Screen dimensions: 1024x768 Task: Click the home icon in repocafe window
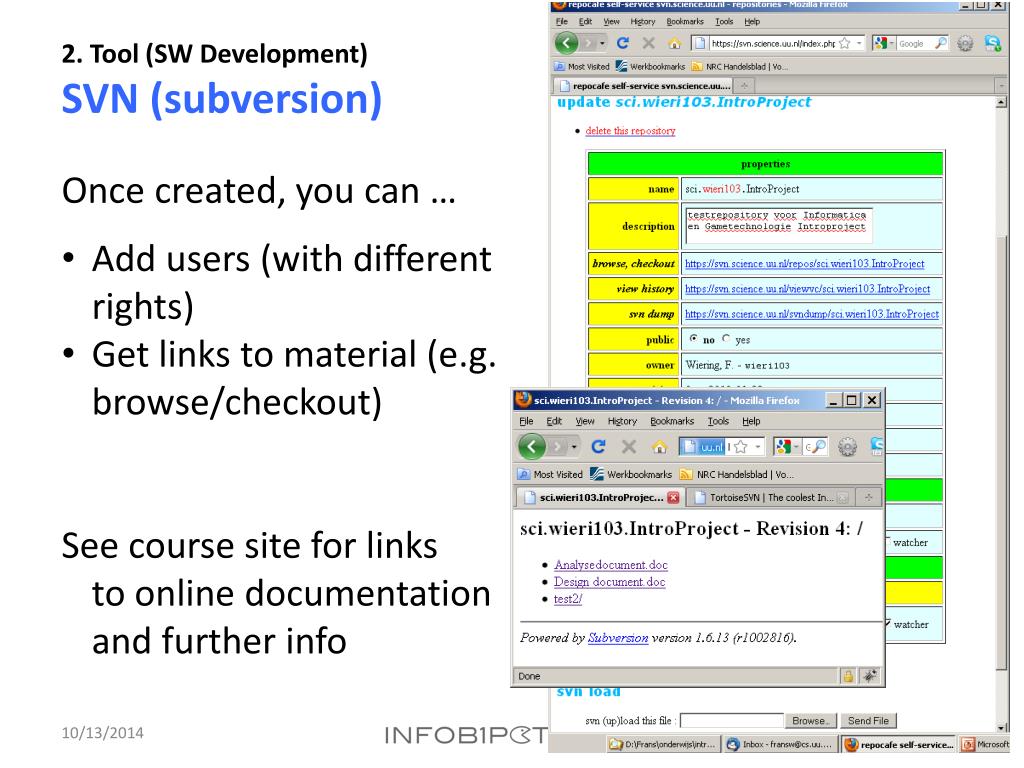tap(675, 43)
